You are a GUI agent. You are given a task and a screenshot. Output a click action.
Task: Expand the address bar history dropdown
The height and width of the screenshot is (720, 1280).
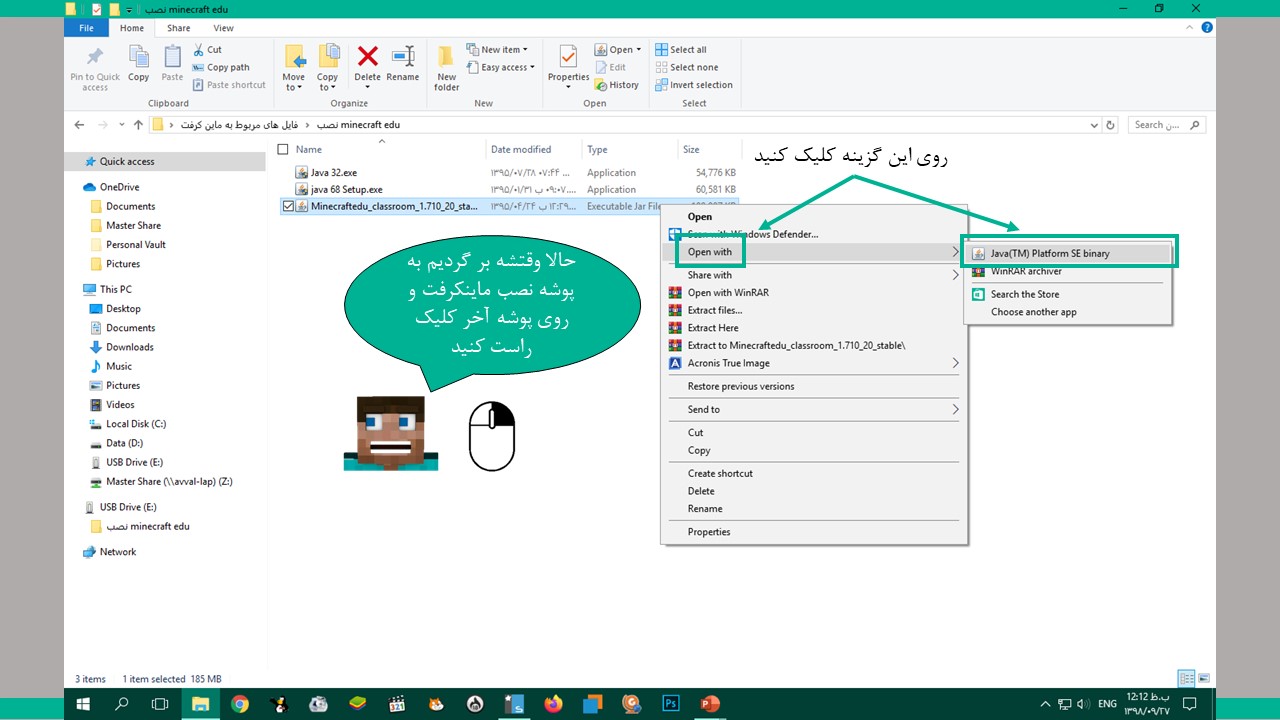click(1093, 125)
